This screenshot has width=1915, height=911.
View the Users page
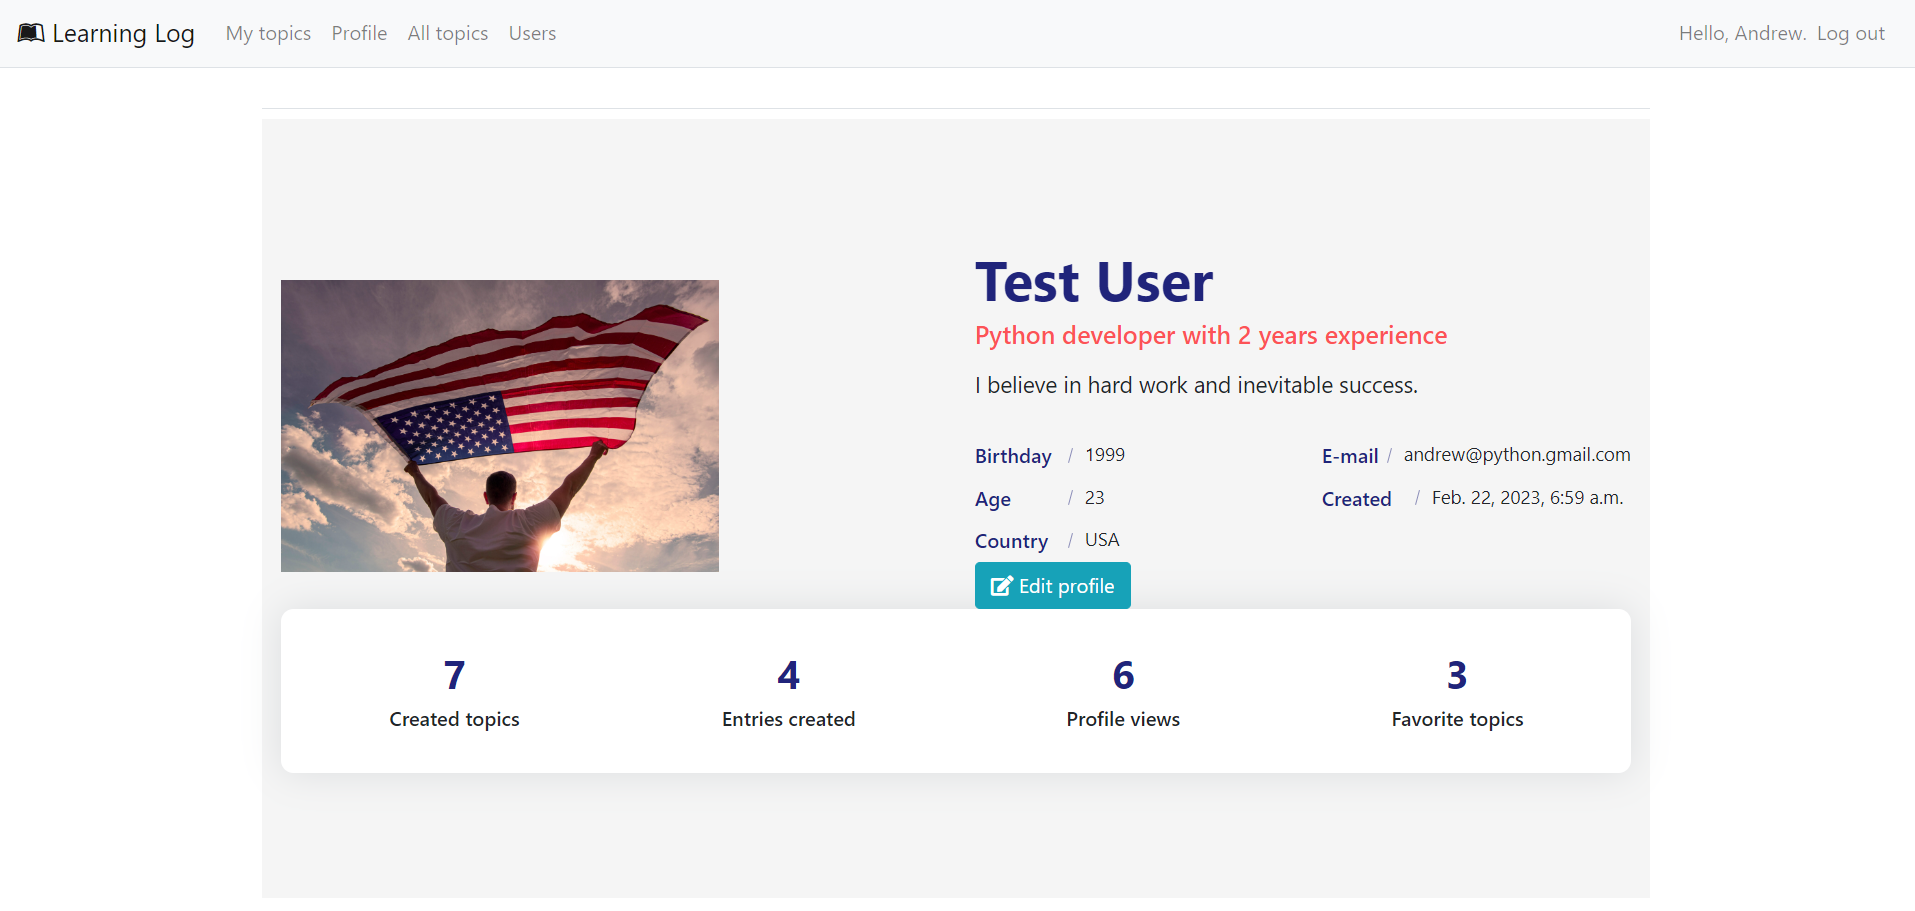pos(532,33)
